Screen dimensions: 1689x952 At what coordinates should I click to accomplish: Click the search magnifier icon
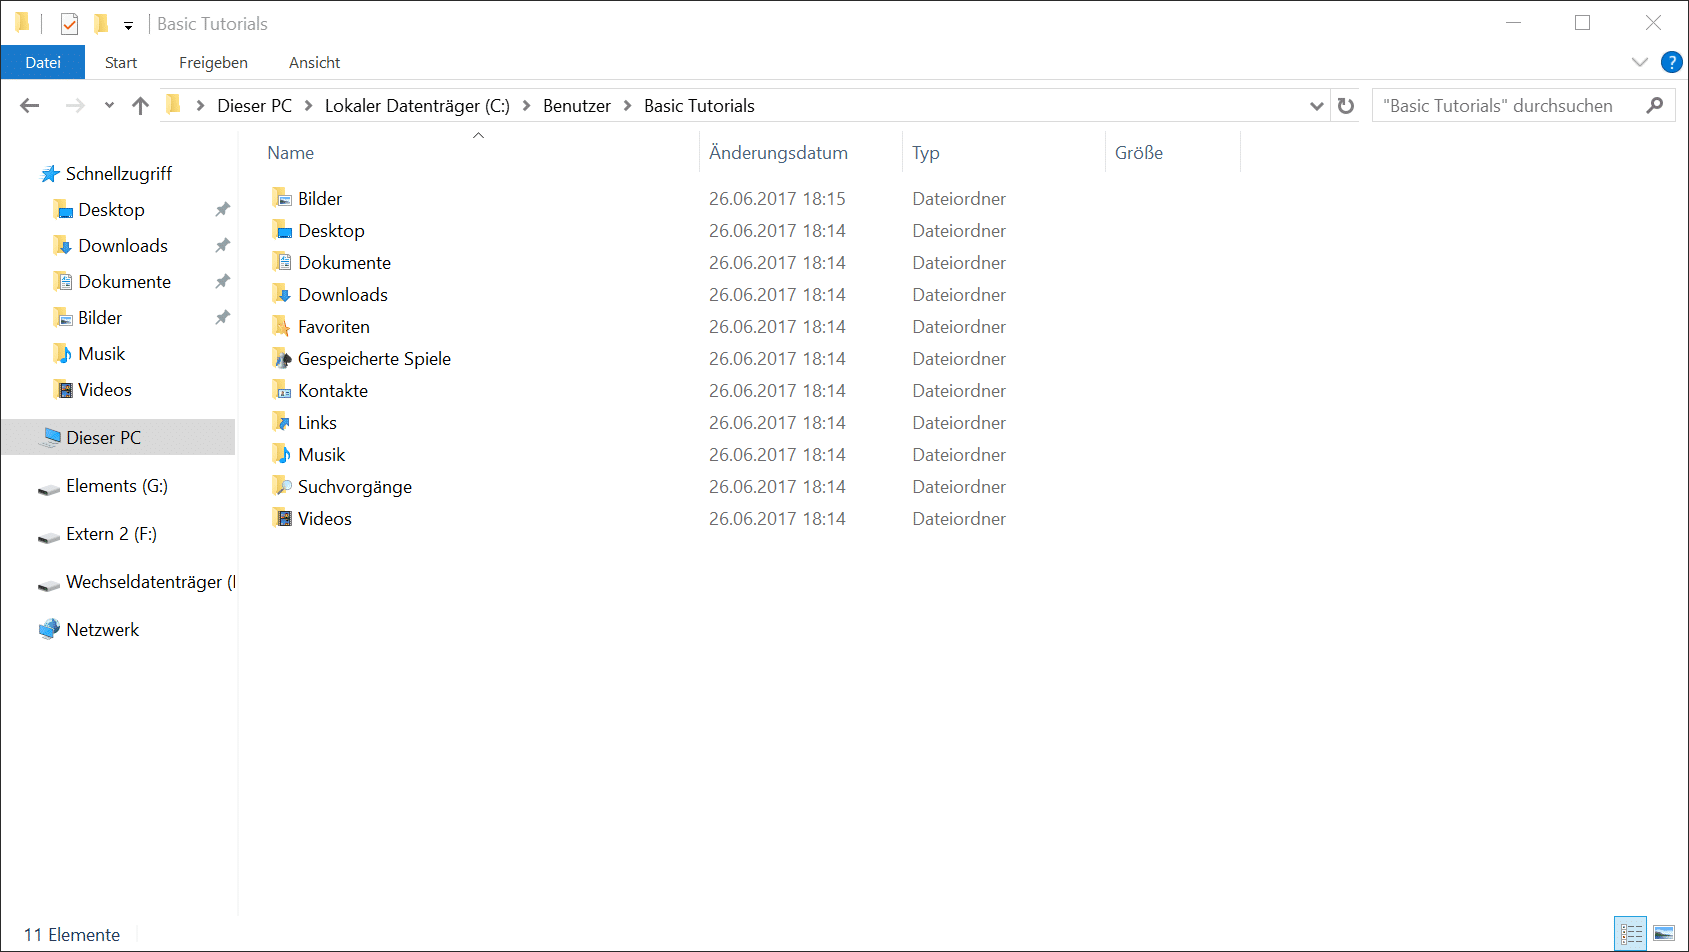tap(1655, 105)
